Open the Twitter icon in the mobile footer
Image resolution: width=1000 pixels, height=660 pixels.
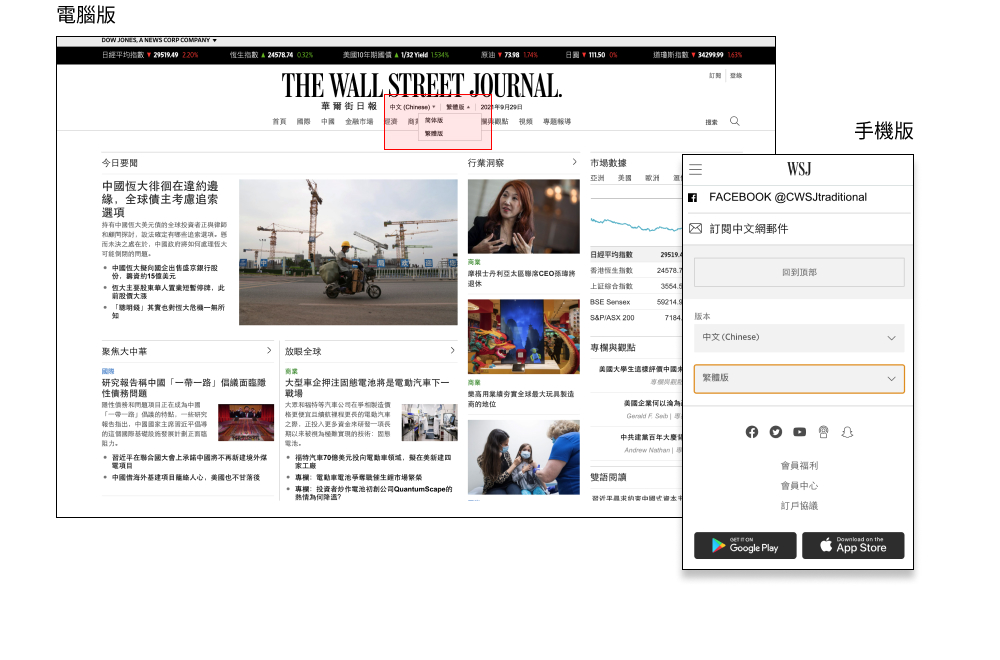click(776, 432)
